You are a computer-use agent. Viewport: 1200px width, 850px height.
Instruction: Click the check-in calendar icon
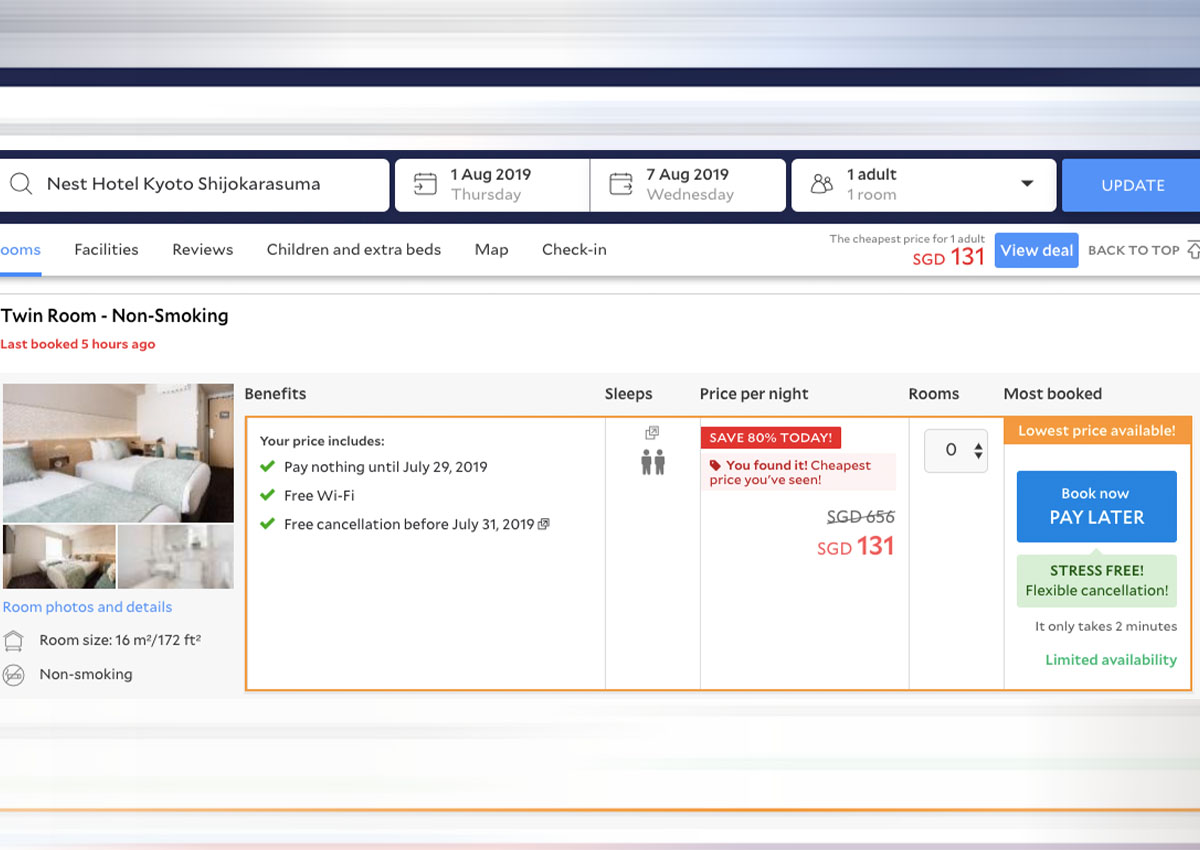425,185
